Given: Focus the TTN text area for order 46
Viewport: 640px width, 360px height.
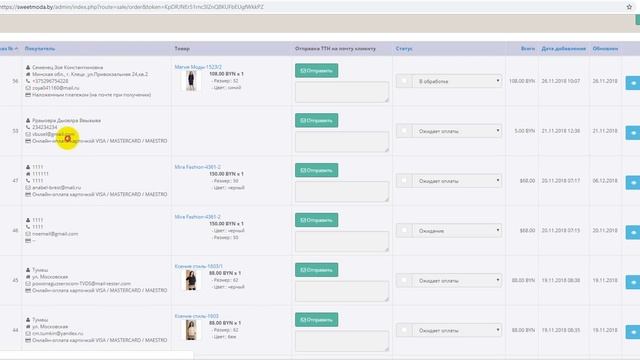Looking at the screenshot, I should [x=342, y=241].
